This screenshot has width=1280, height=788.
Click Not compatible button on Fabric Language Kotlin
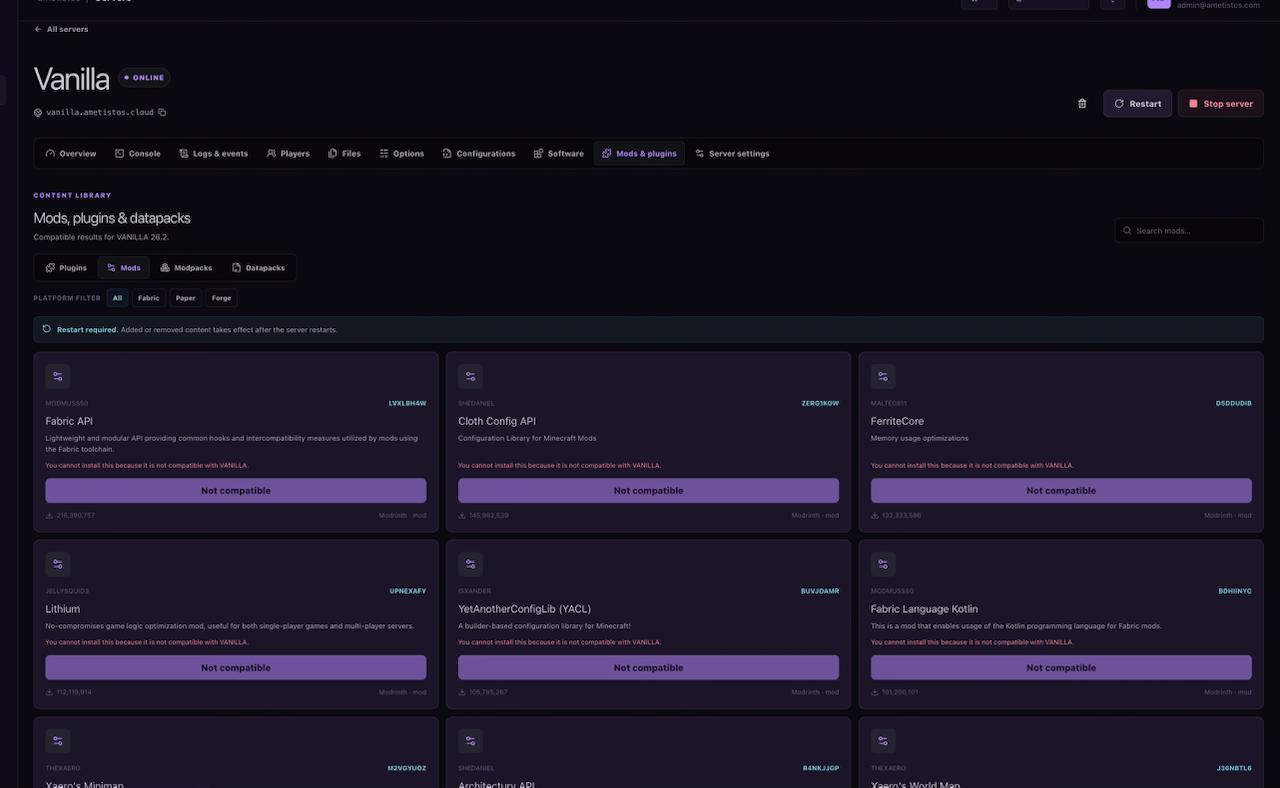click(x=1061, y=667)
